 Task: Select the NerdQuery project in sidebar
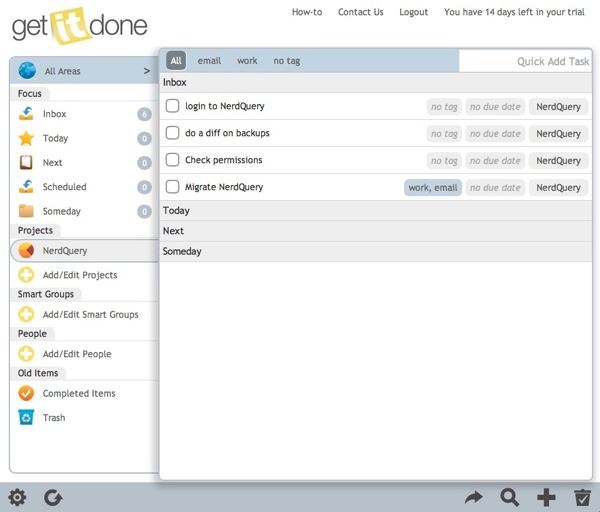tap(85, 251)
